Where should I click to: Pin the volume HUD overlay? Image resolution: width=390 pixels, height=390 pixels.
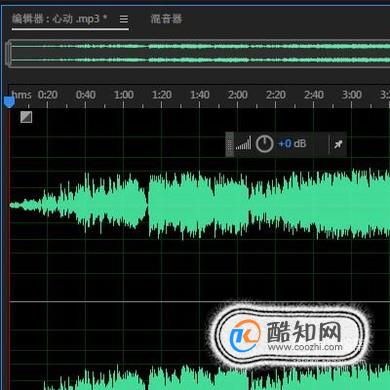tap(338, 144)
